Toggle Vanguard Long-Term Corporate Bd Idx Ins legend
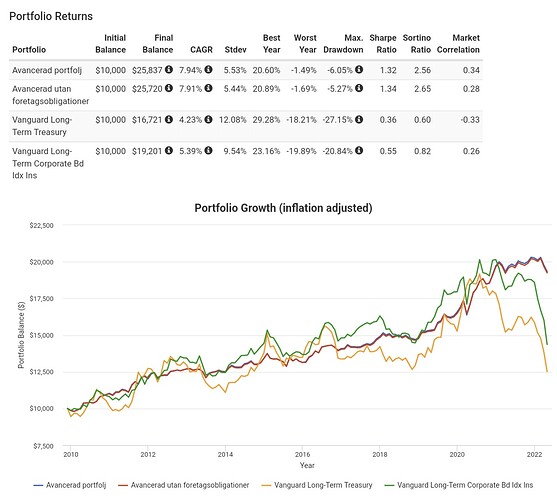The height and width of the screenshot is (499, 557). (x=459, y=485)
